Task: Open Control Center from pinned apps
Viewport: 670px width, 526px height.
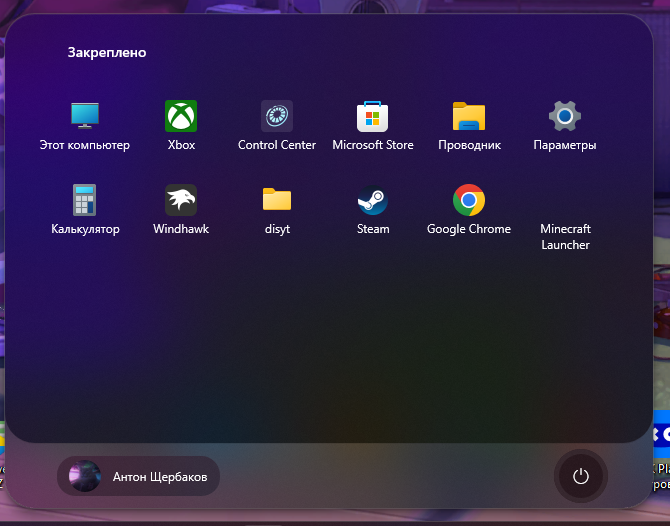Action: [x=277, y=126]
